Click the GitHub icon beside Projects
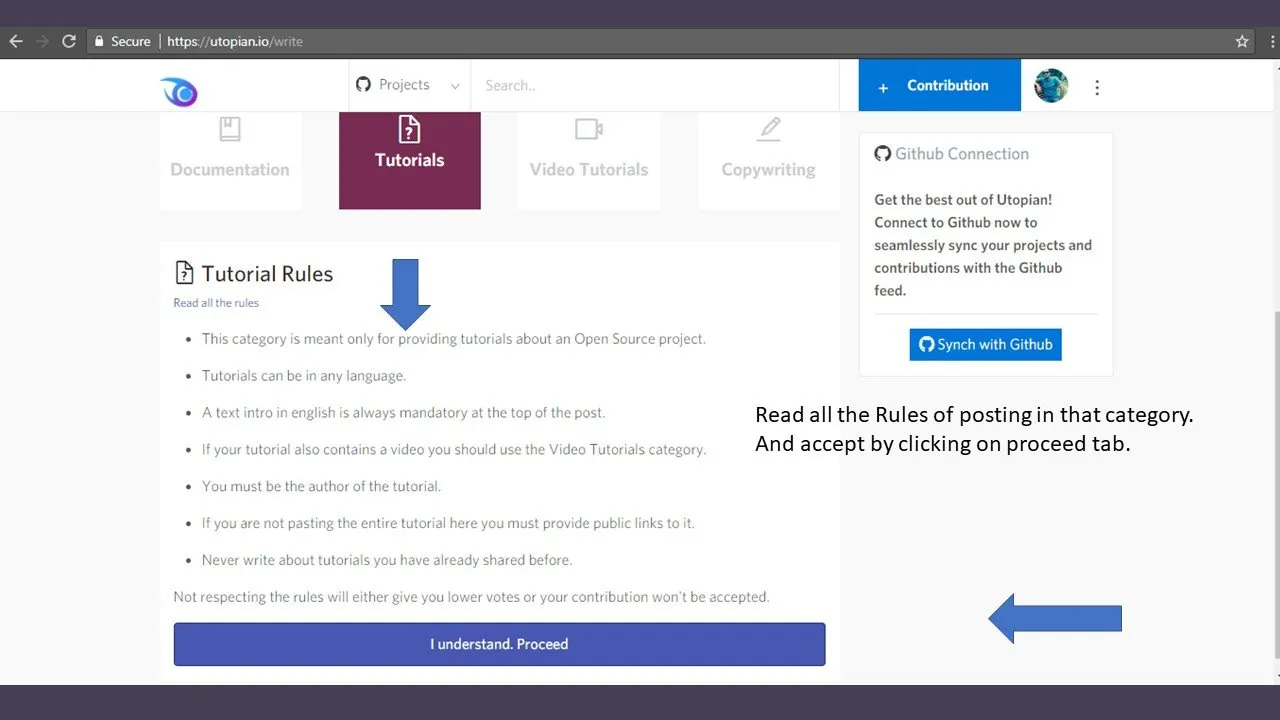The image size is (1280, 720). coord(363,85)
